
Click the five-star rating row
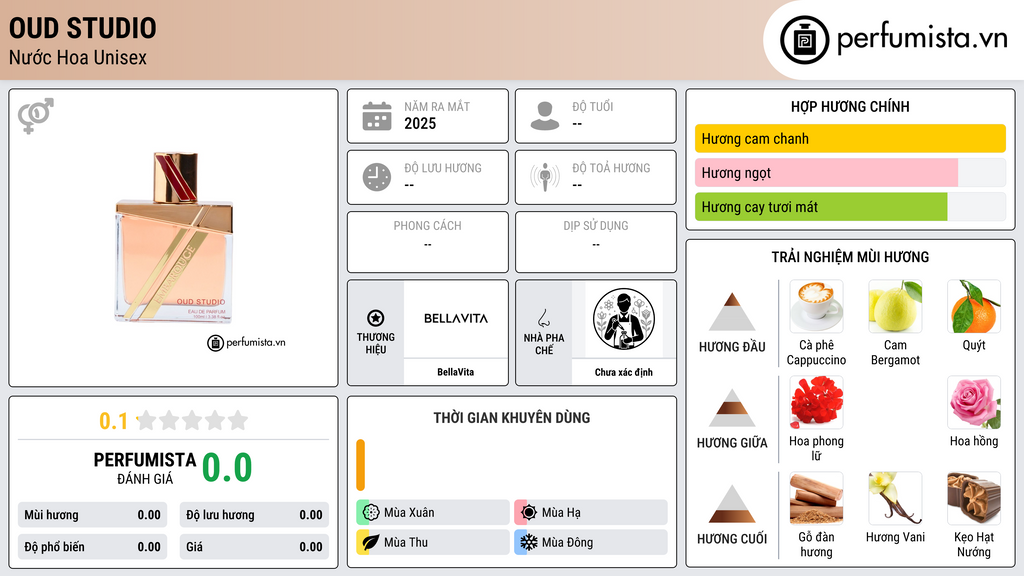193,420
